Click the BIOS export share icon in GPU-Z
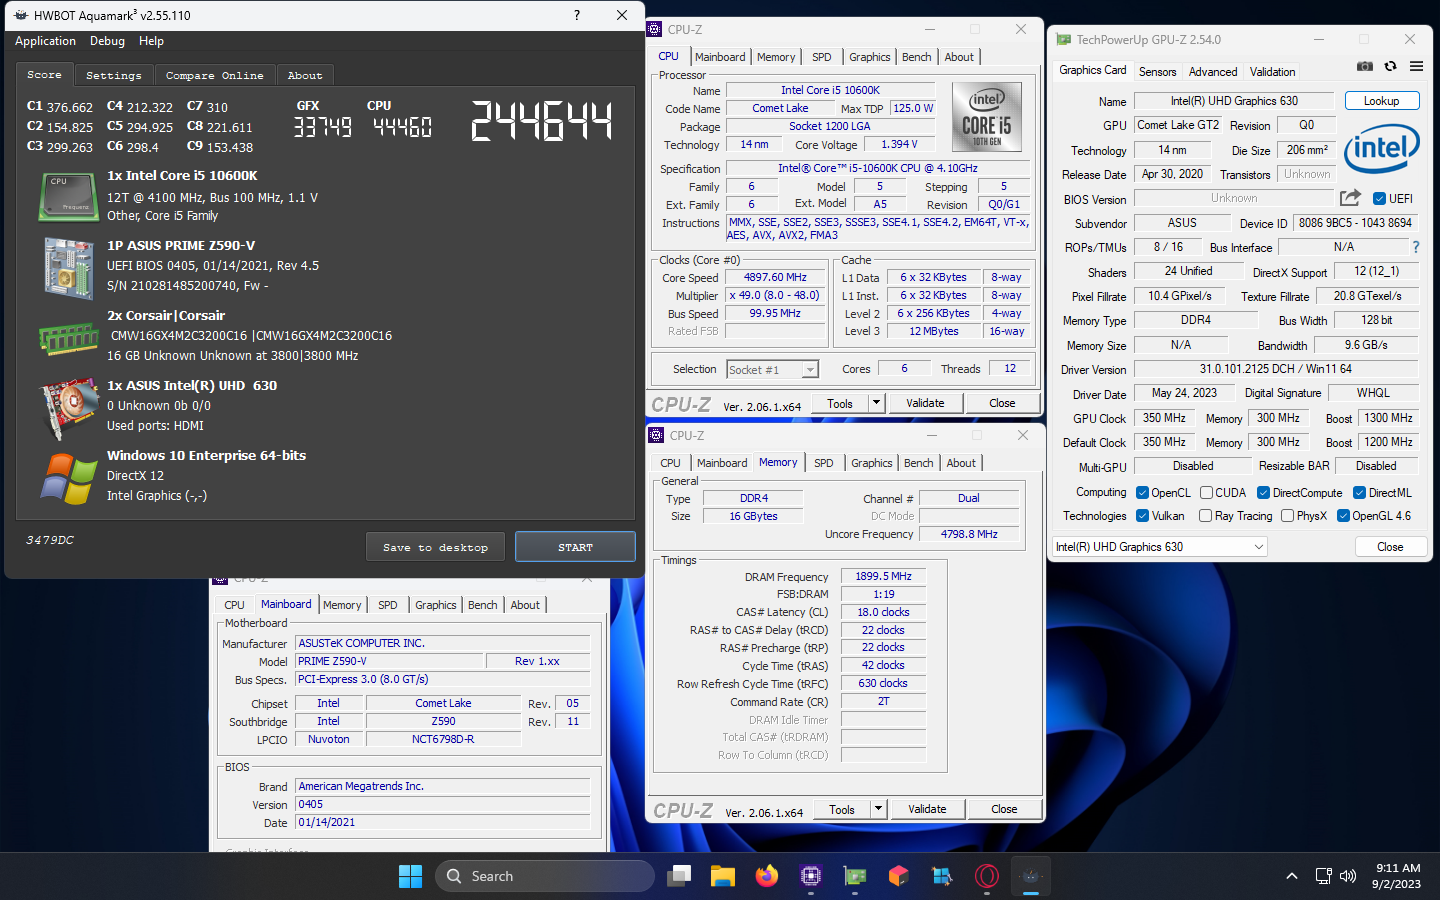The image size is (1440, 900). pos(1350,198)
